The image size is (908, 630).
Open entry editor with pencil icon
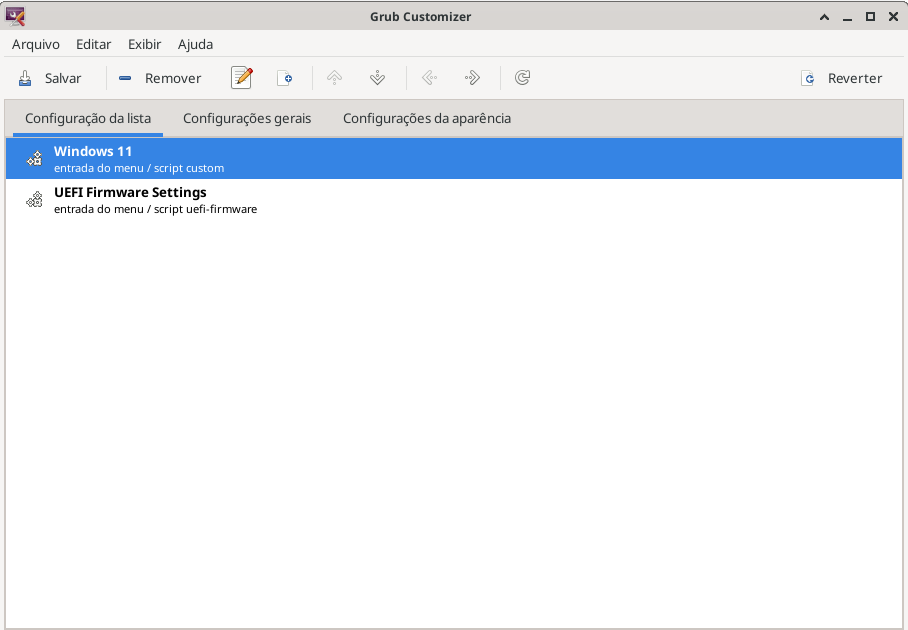(x=241, y=78)
